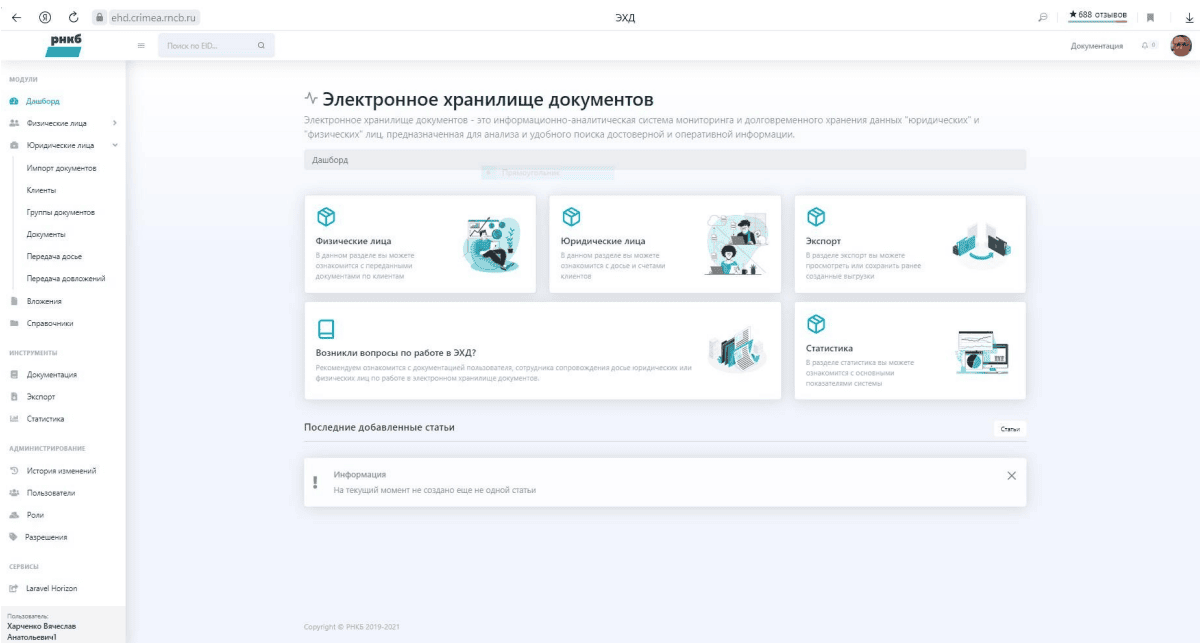
Task: Open the notifications bell icon
Action: pos(1145,46)
